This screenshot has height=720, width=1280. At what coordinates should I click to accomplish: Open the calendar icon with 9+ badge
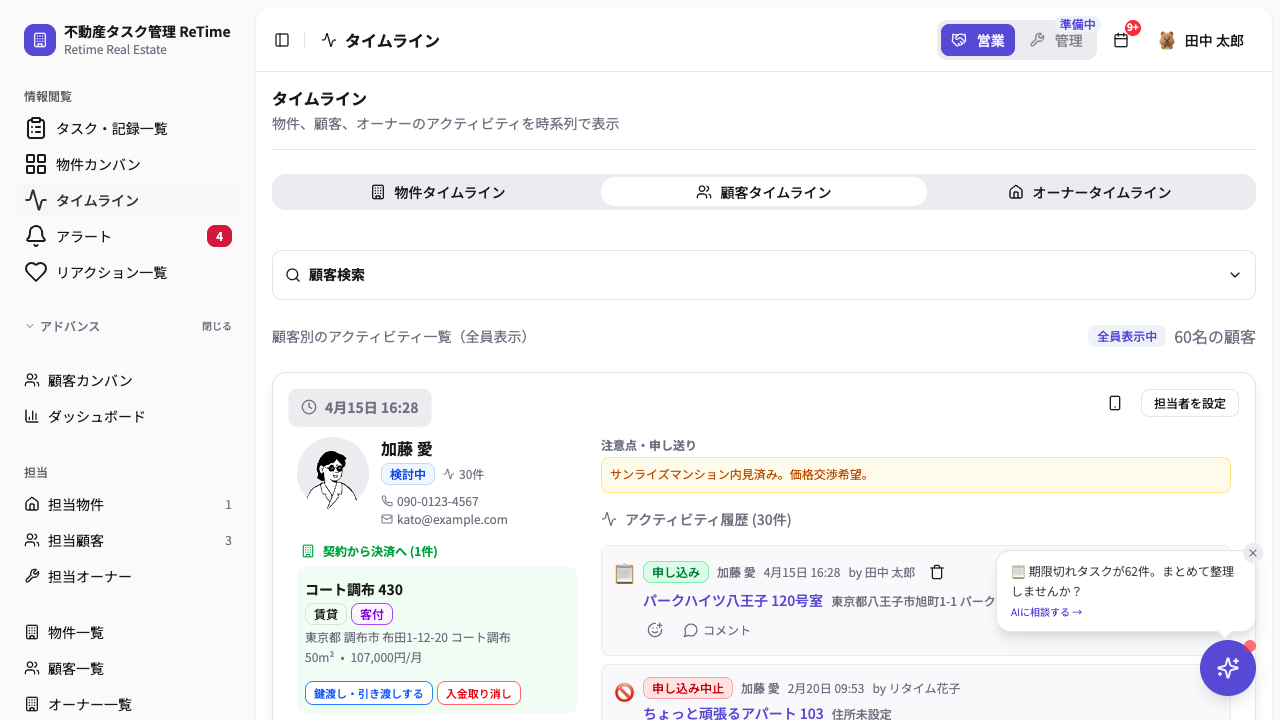pyautogui.click(x=1121, y=40)
